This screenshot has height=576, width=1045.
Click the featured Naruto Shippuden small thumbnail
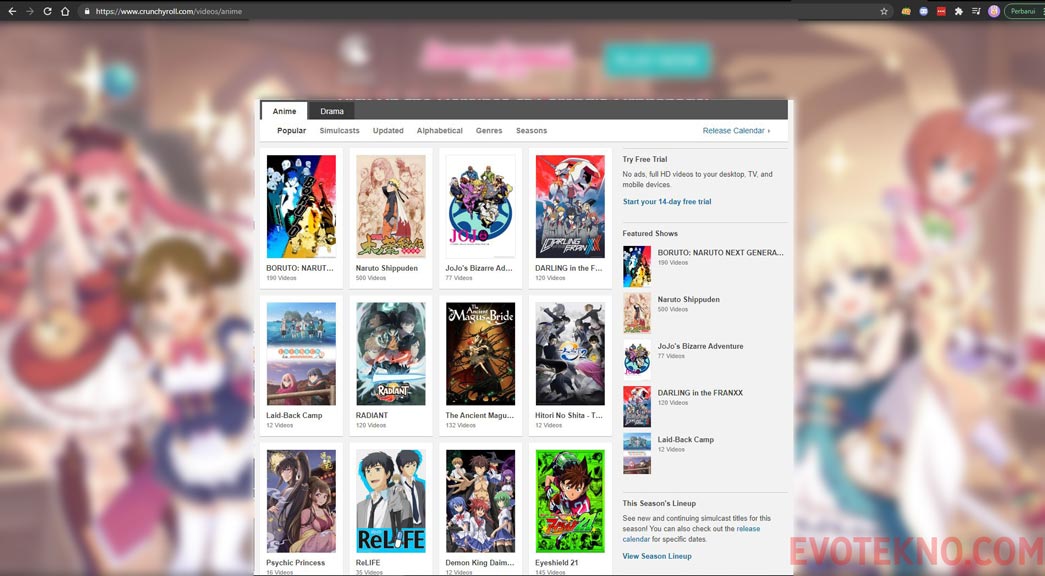(636, 313)
